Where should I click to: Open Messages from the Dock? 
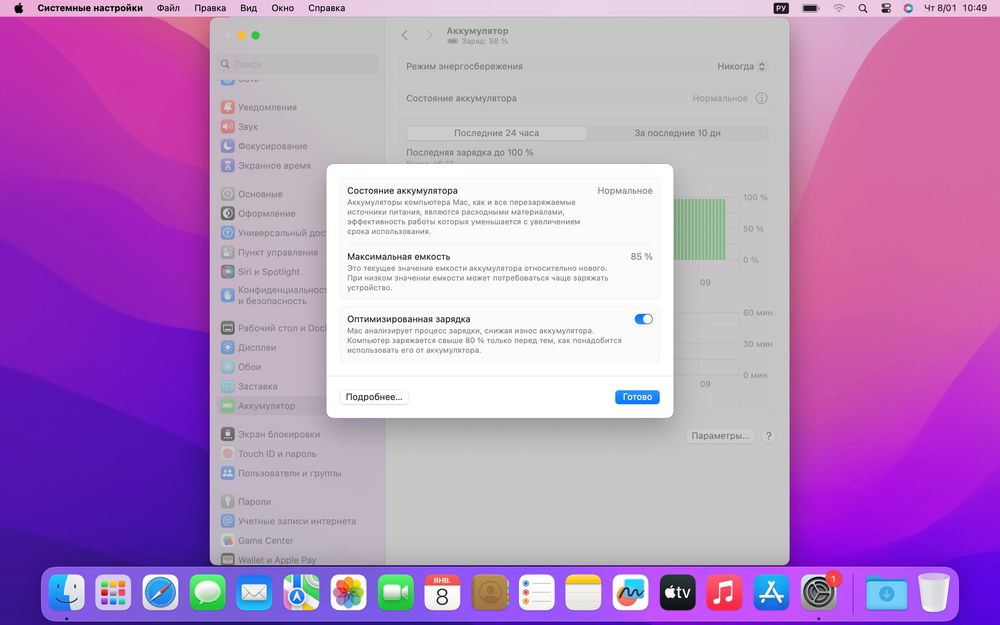[x=207, y=592]
